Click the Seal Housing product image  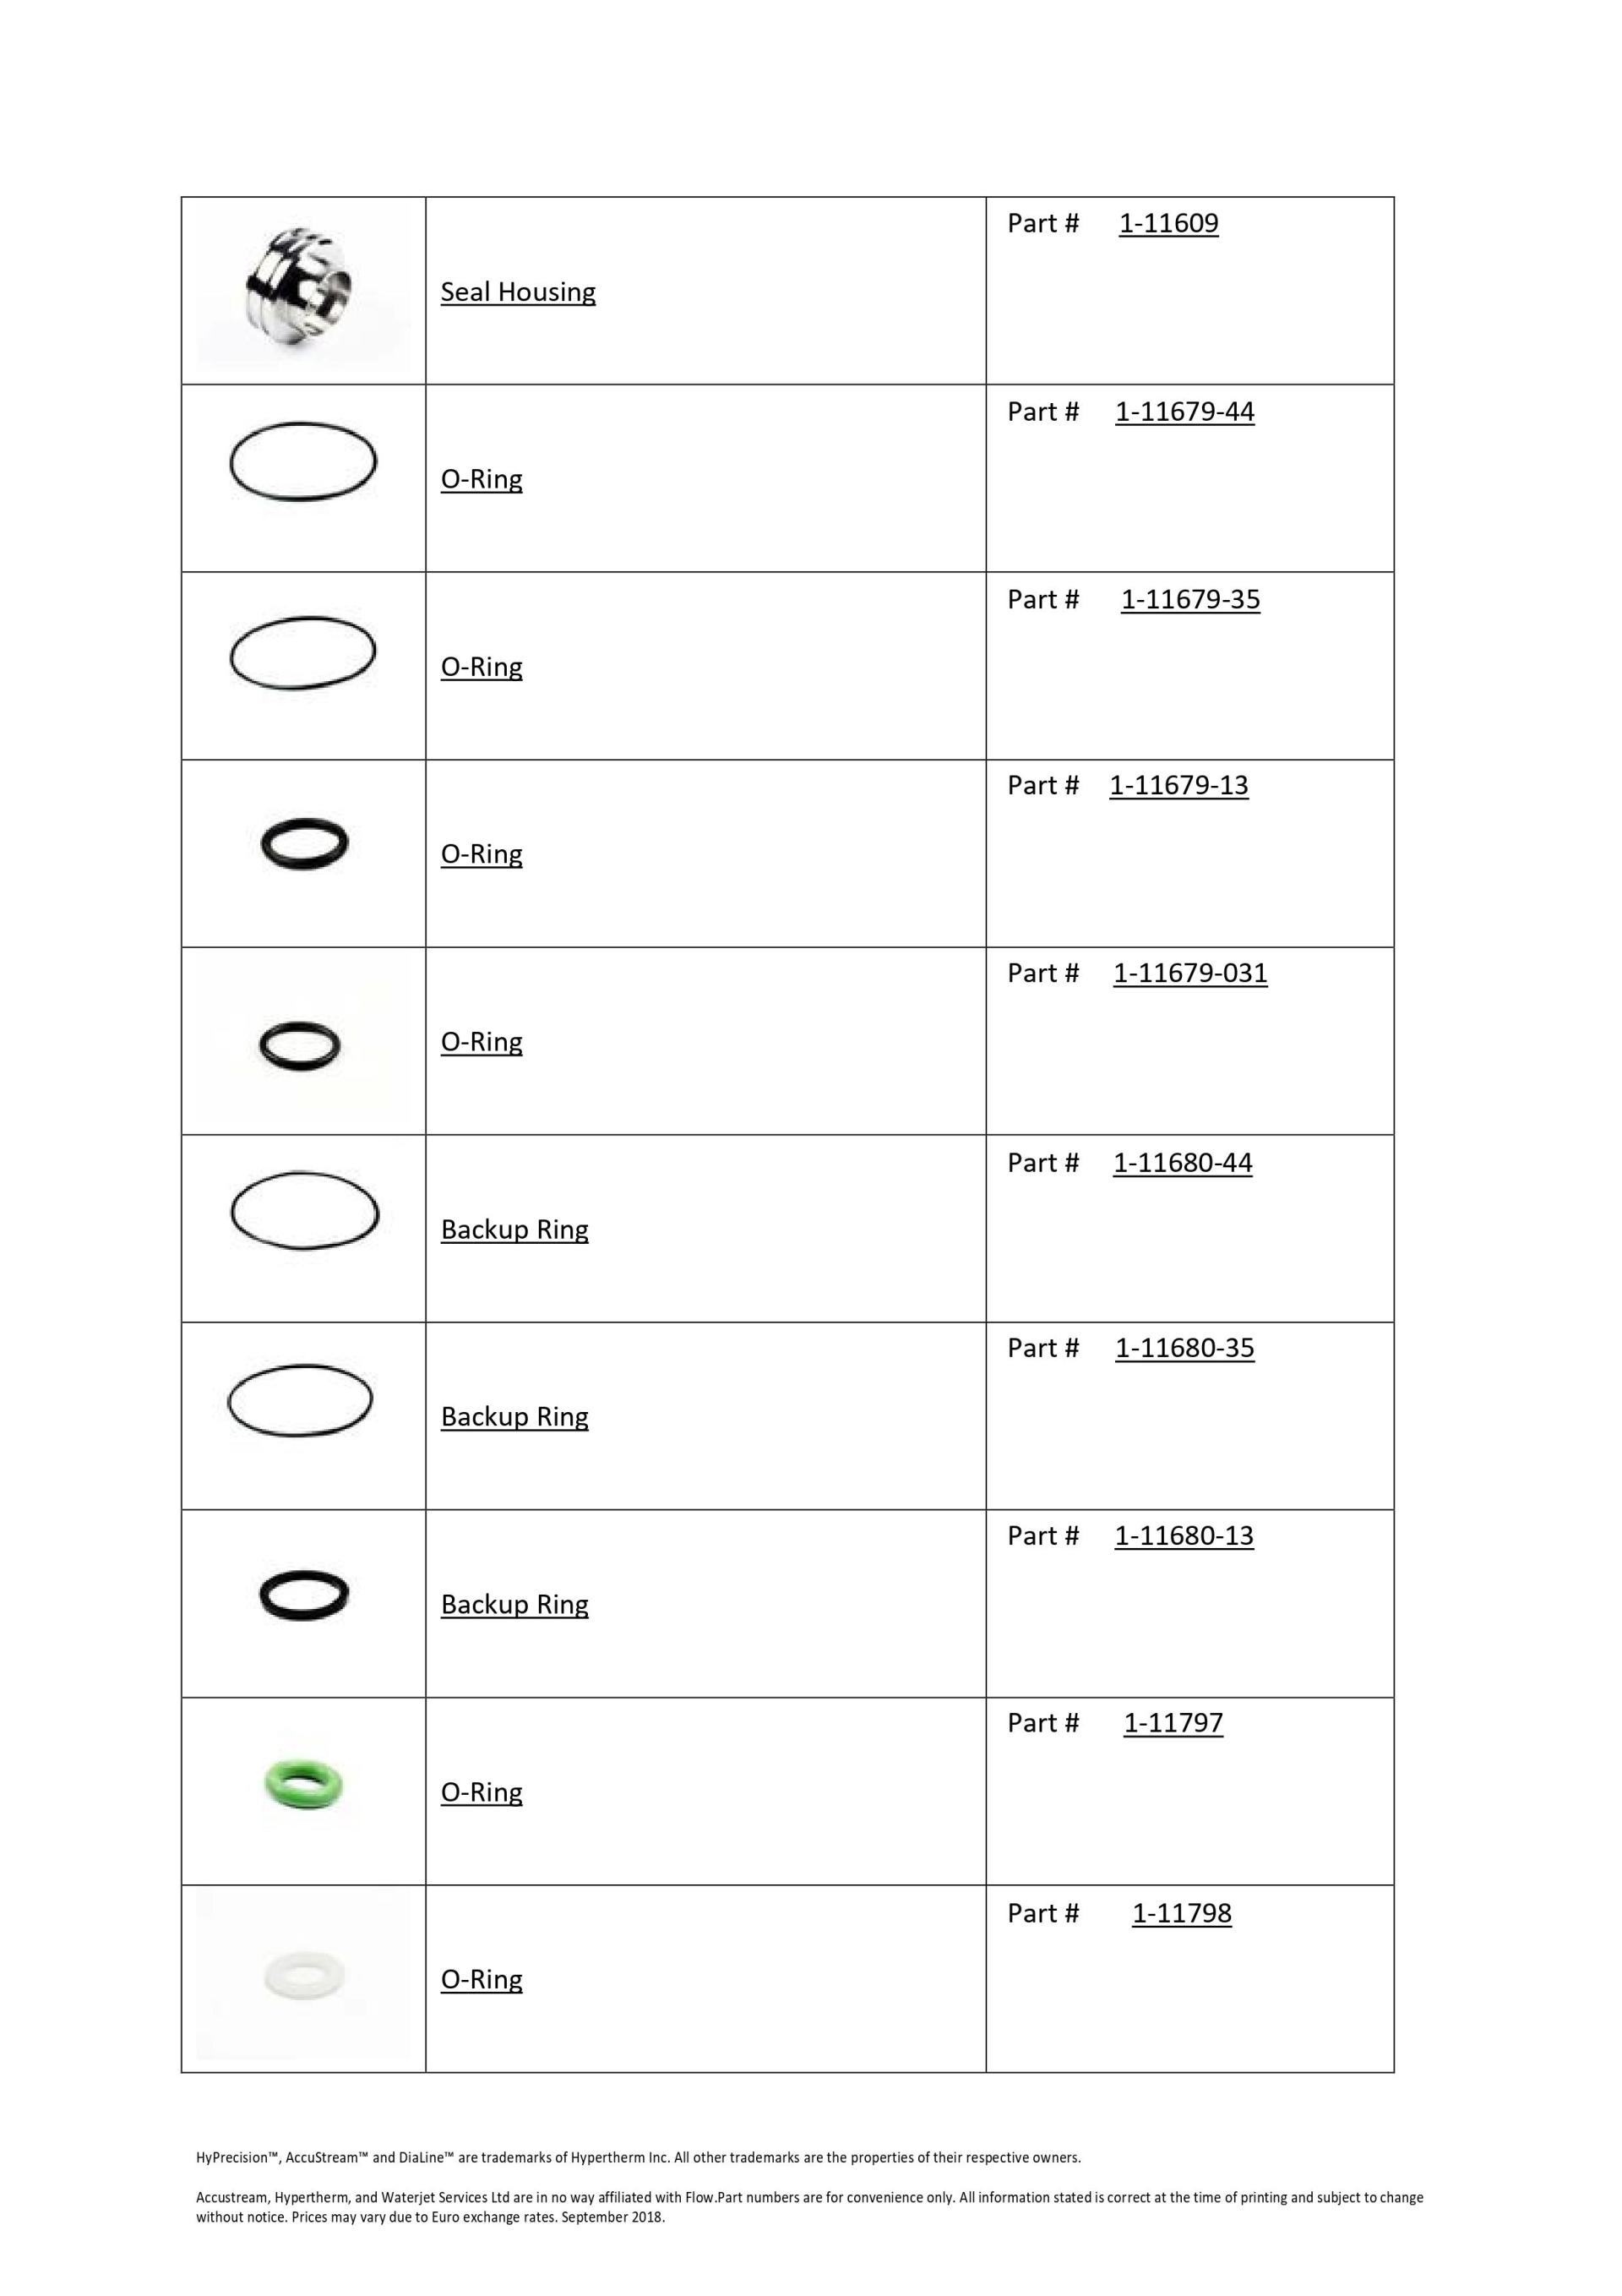point(300,289)
